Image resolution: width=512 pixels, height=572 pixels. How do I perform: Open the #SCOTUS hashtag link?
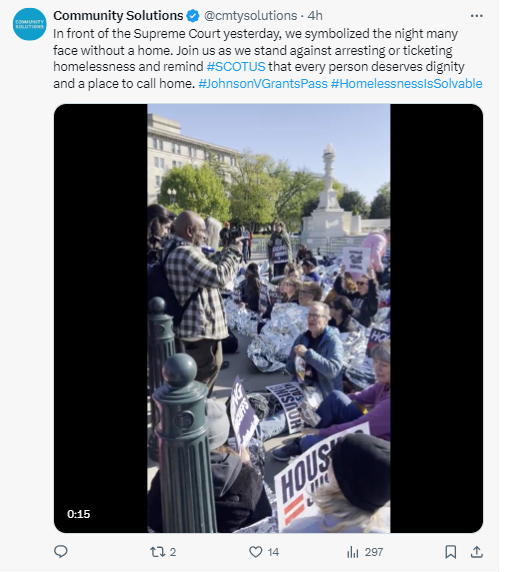pos(236,67)
